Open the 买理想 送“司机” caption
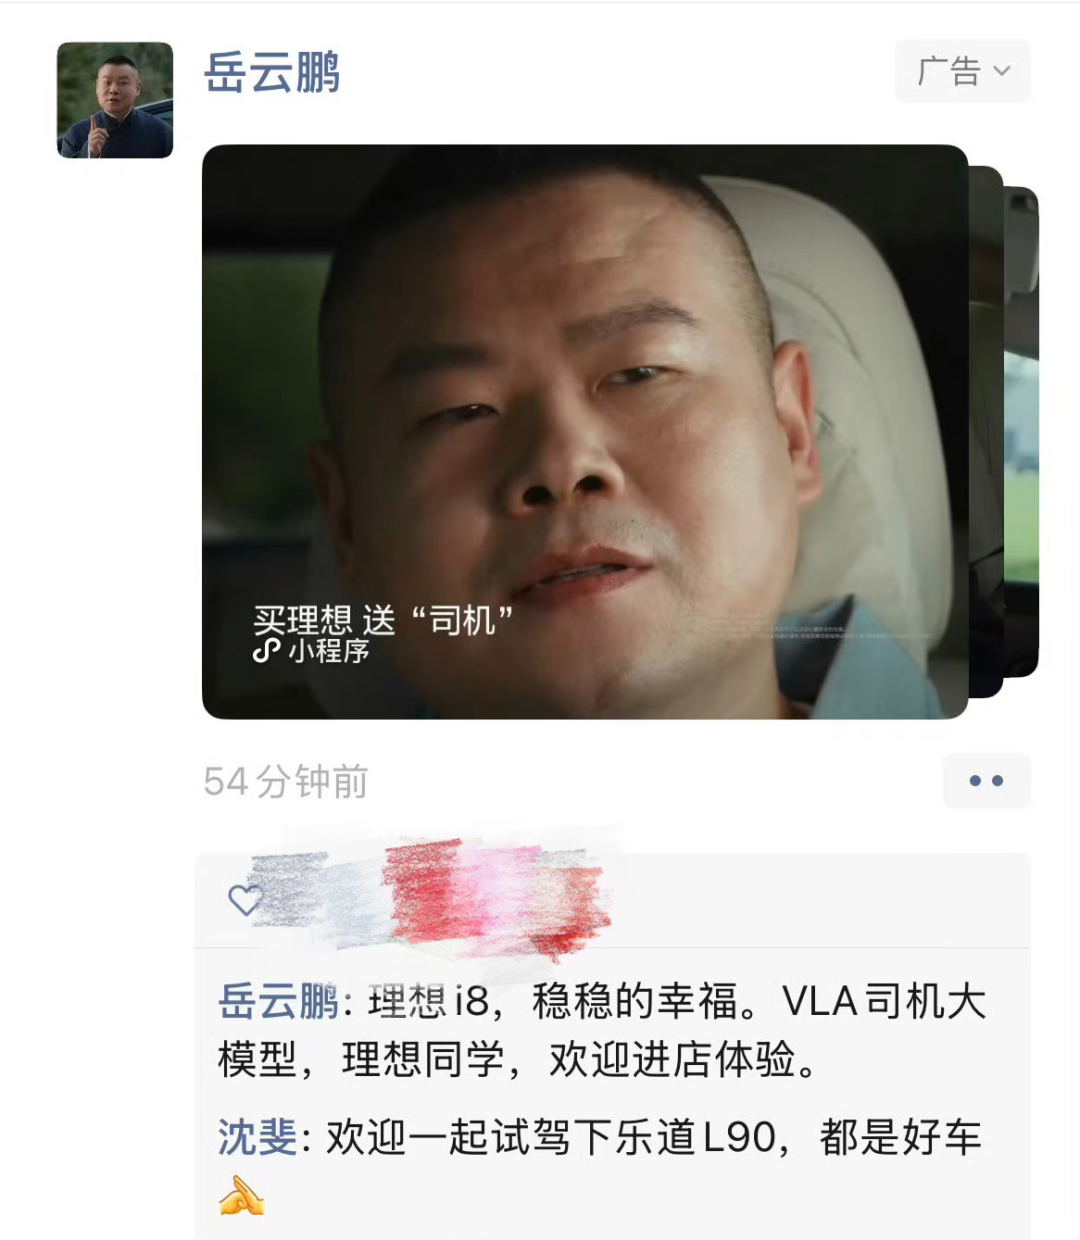This screenshot has width=1080, height=1240. point(383,620)
